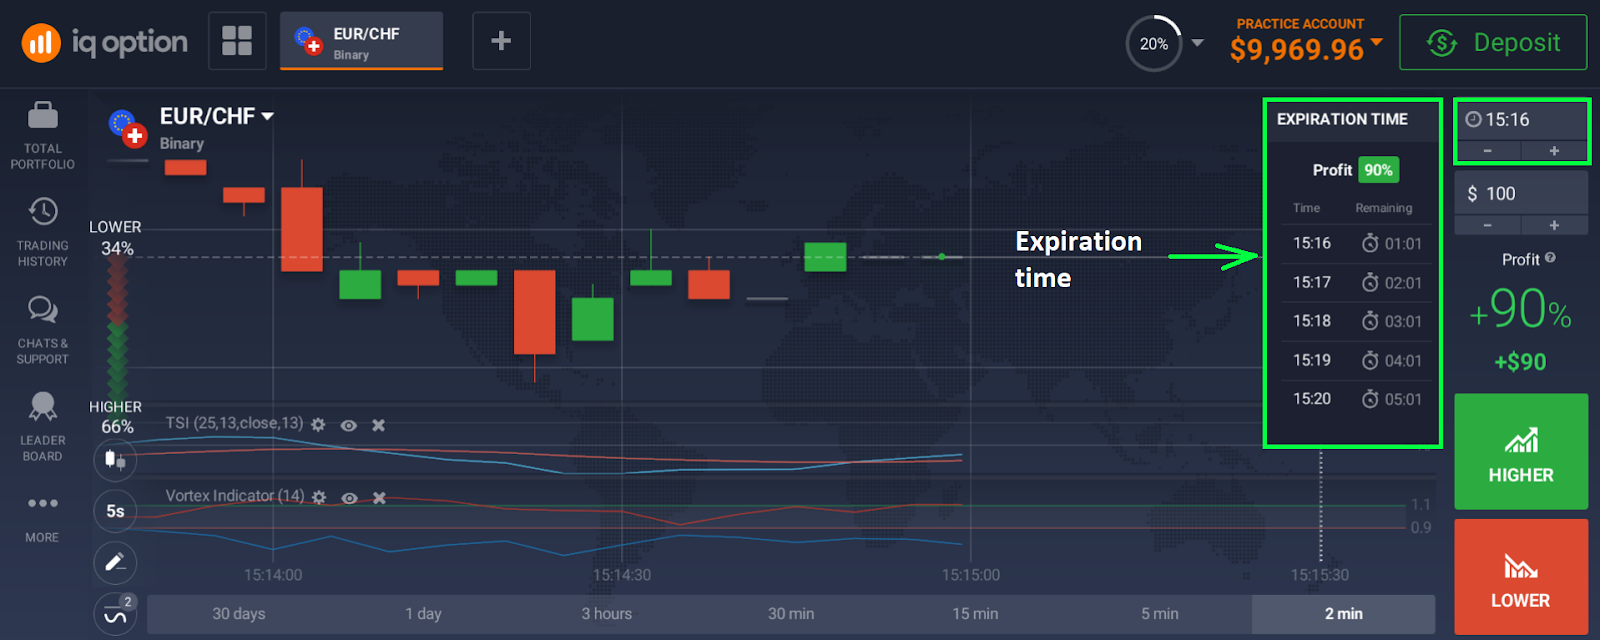
Task: Decrease expiration time with minus
Action: coord(1487,151)
